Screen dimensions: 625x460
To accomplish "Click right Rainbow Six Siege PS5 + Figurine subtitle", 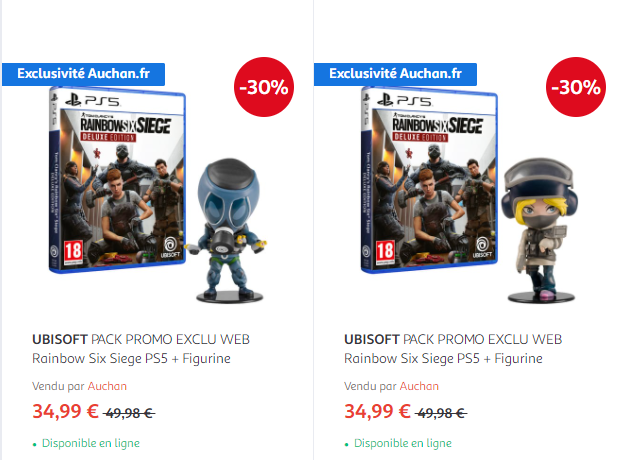I will coord(443,359).
